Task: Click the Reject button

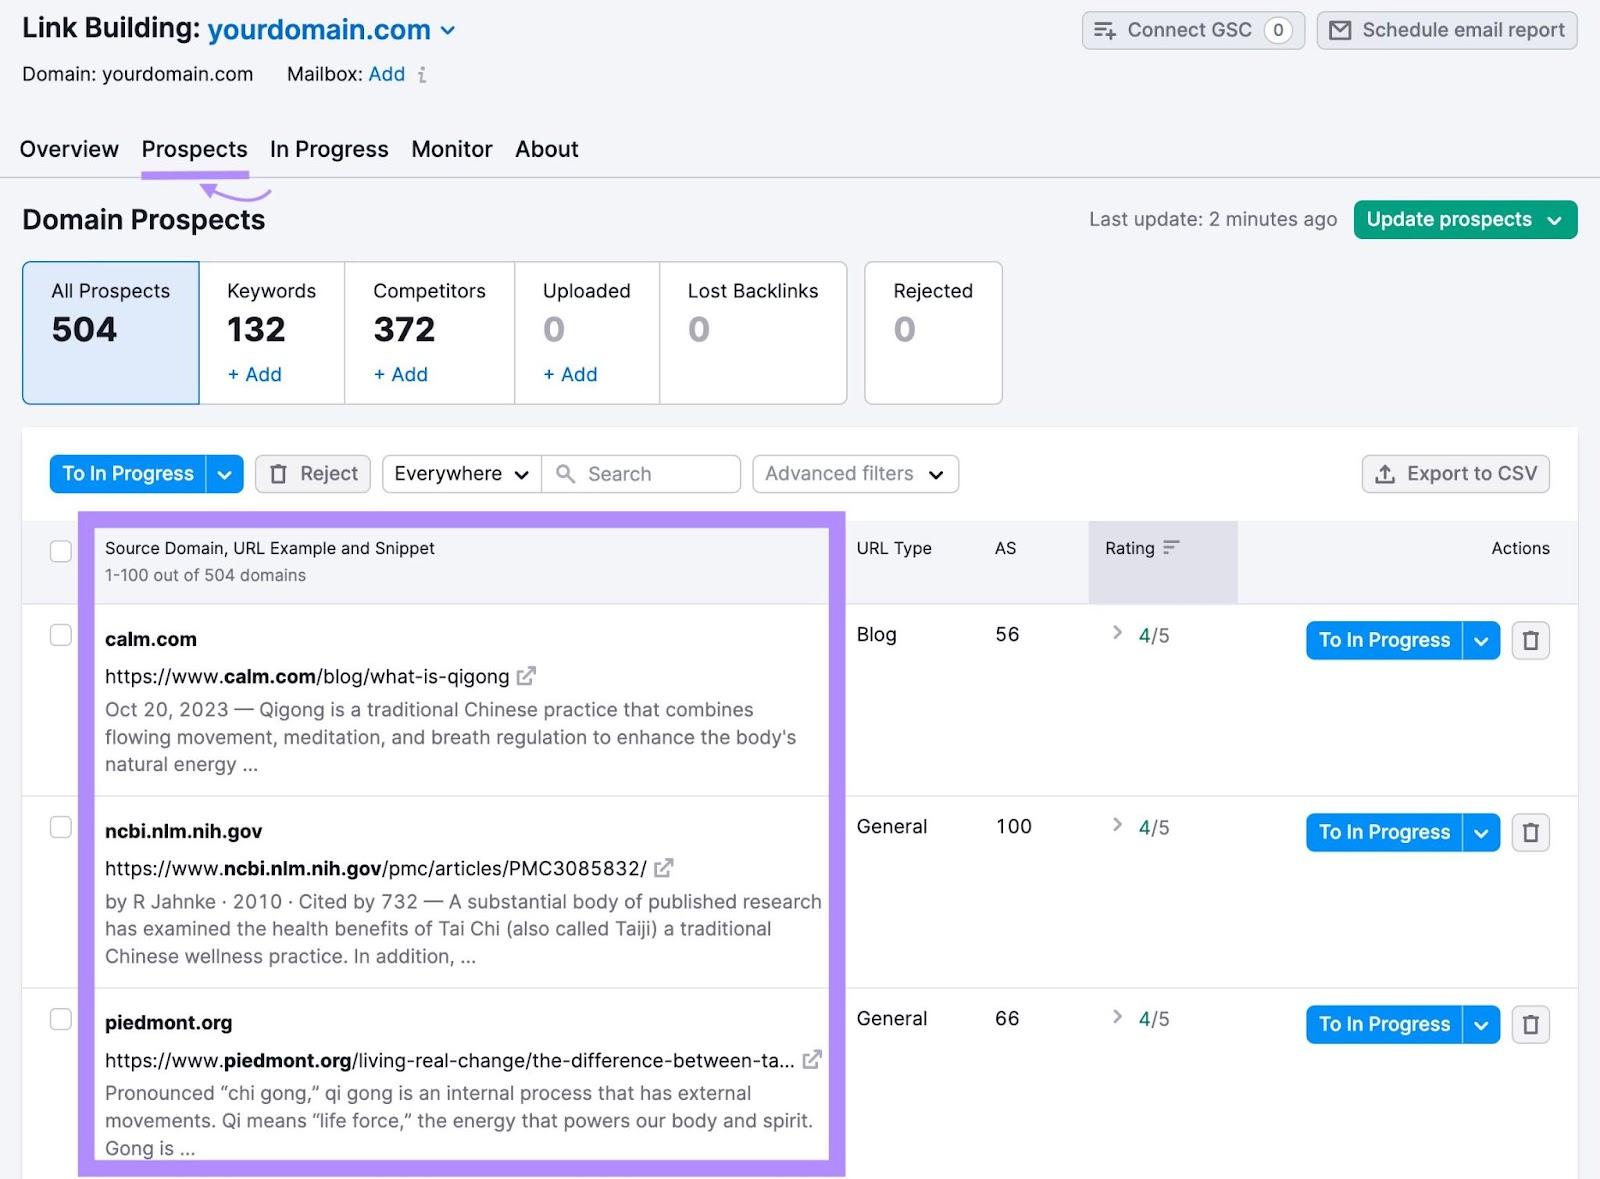Action: pos(313,474)
